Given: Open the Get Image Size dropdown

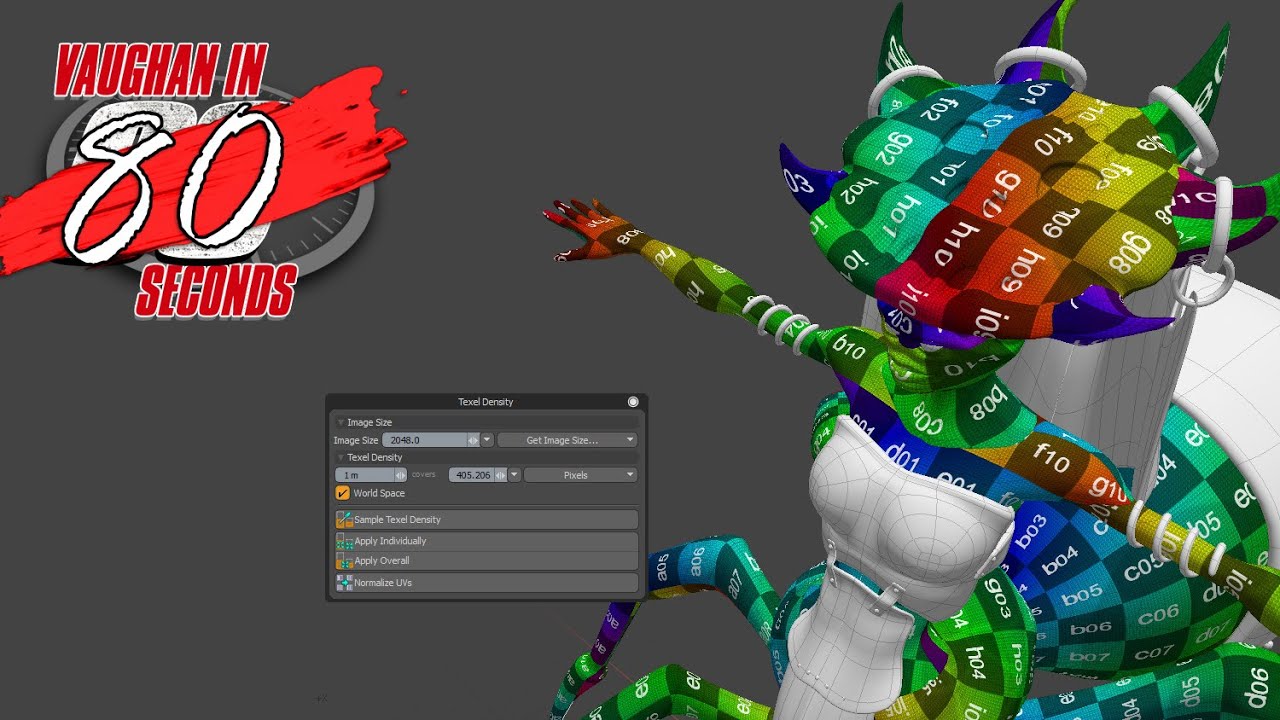Looking at the screenshot, I should coord(567,440).
